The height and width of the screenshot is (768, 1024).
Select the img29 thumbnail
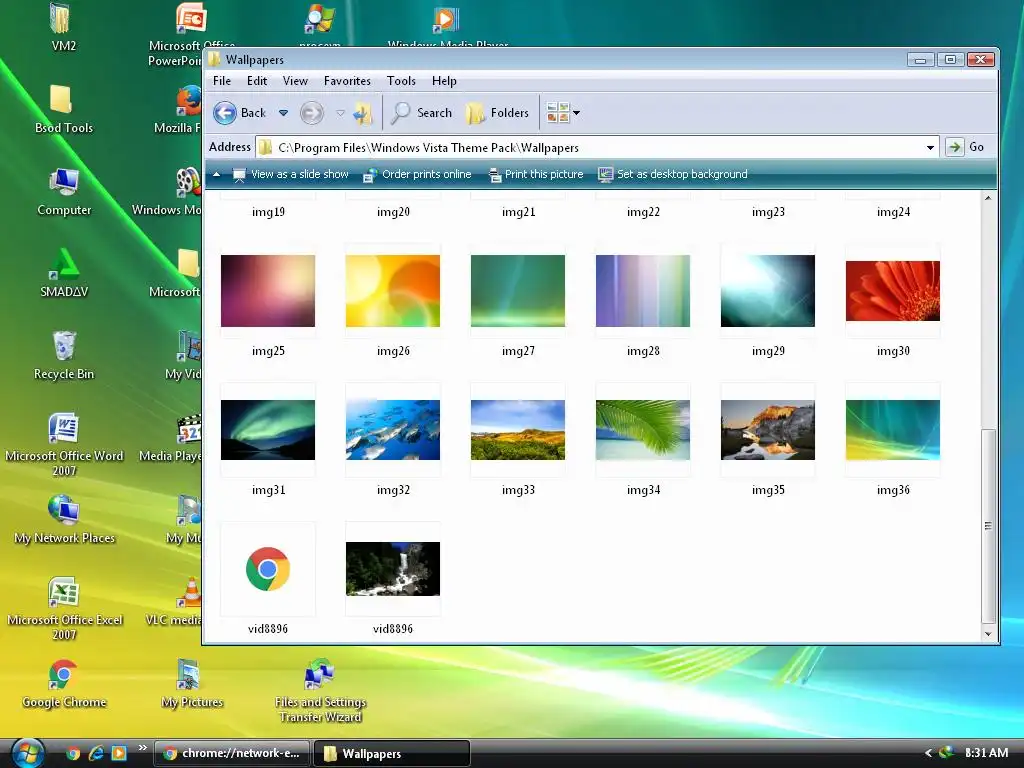coord(768,291)
